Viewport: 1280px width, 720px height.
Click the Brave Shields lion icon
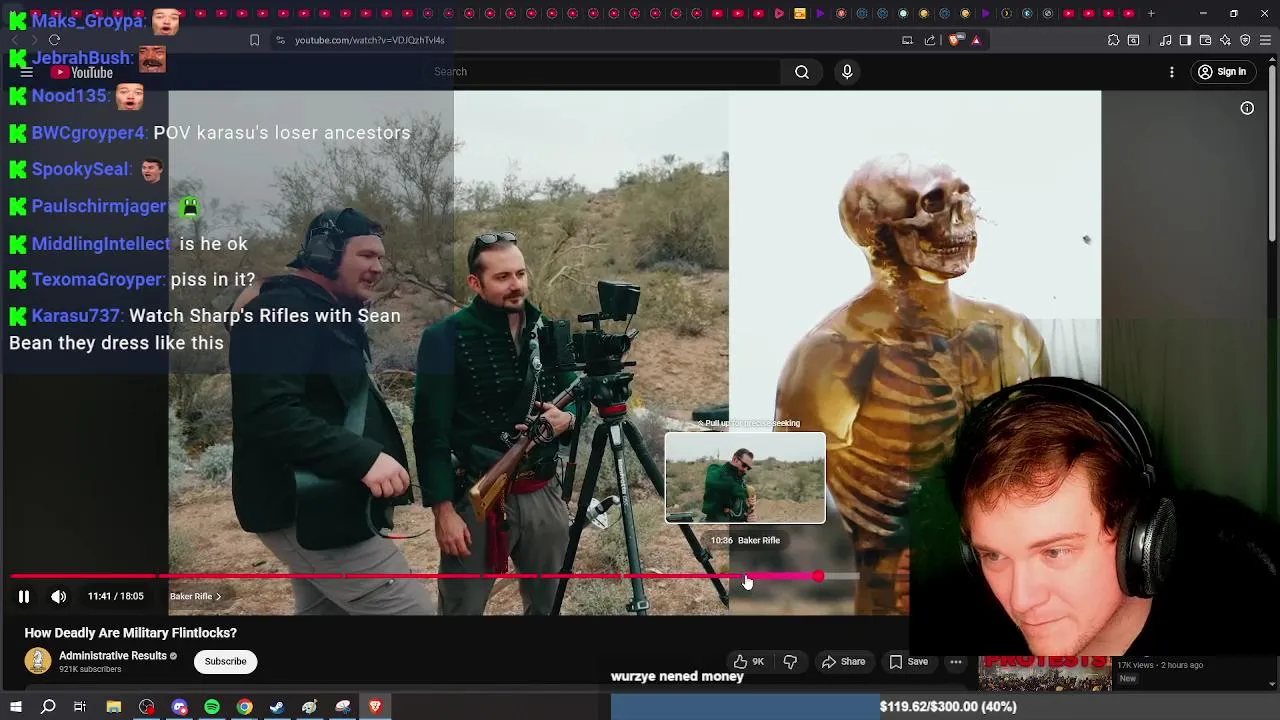[x=954, y=40]
